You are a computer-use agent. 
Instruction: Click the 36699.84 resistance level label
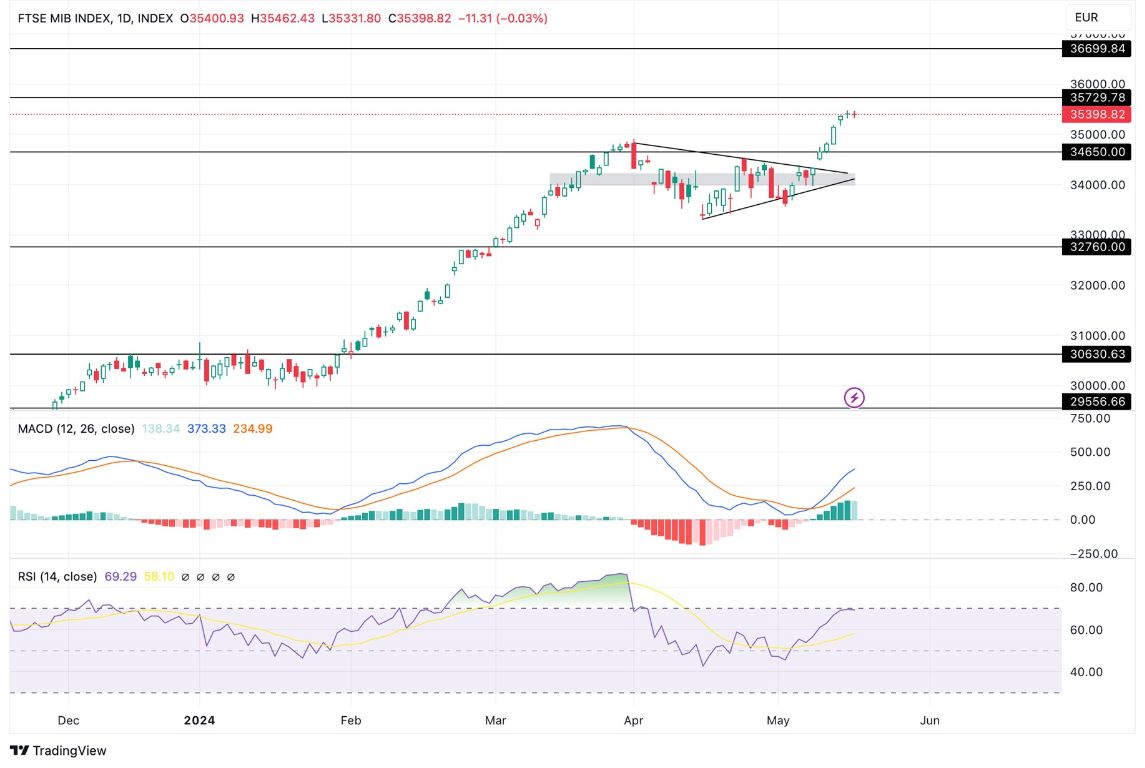coord(1097,48)
